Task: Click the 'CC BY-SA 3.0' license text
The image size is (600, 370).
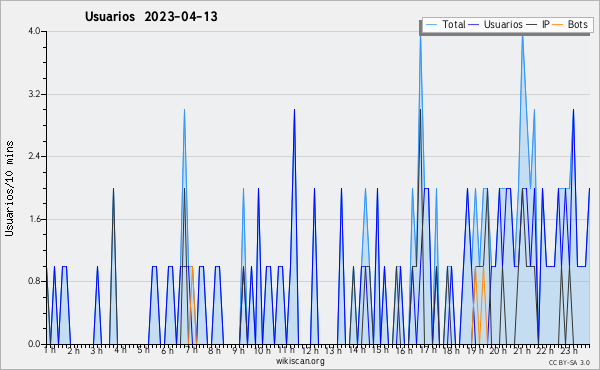Action: tap(569, 363)
